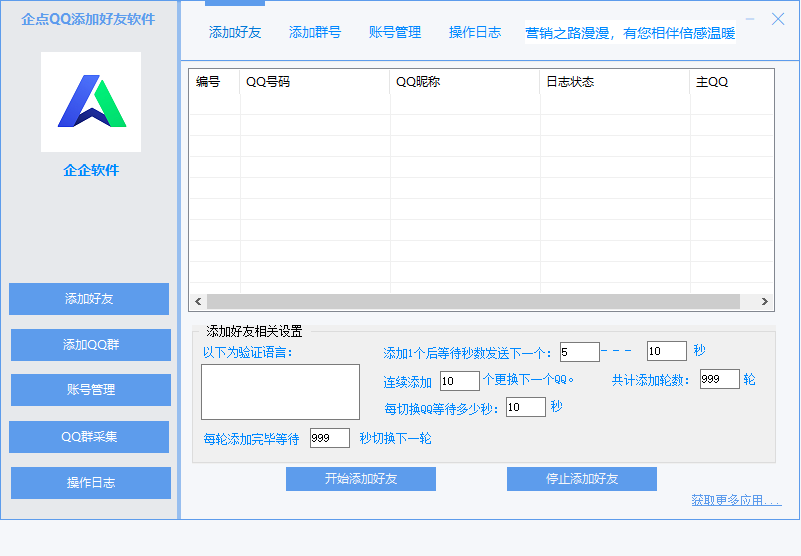Image resolution: width=801 pixels, height=556 pixels.
Task: Click the 编号 column header
Action: coord(215,82)
